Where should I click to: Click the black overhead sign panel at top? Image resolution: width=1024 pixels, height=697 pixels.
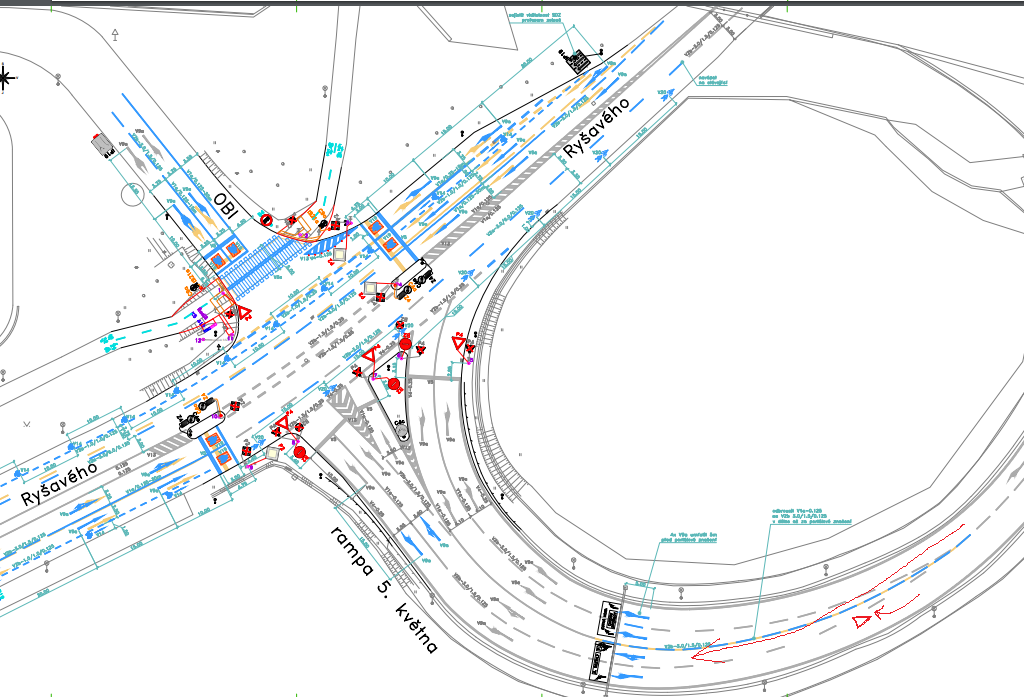click(x=579, y=61)
